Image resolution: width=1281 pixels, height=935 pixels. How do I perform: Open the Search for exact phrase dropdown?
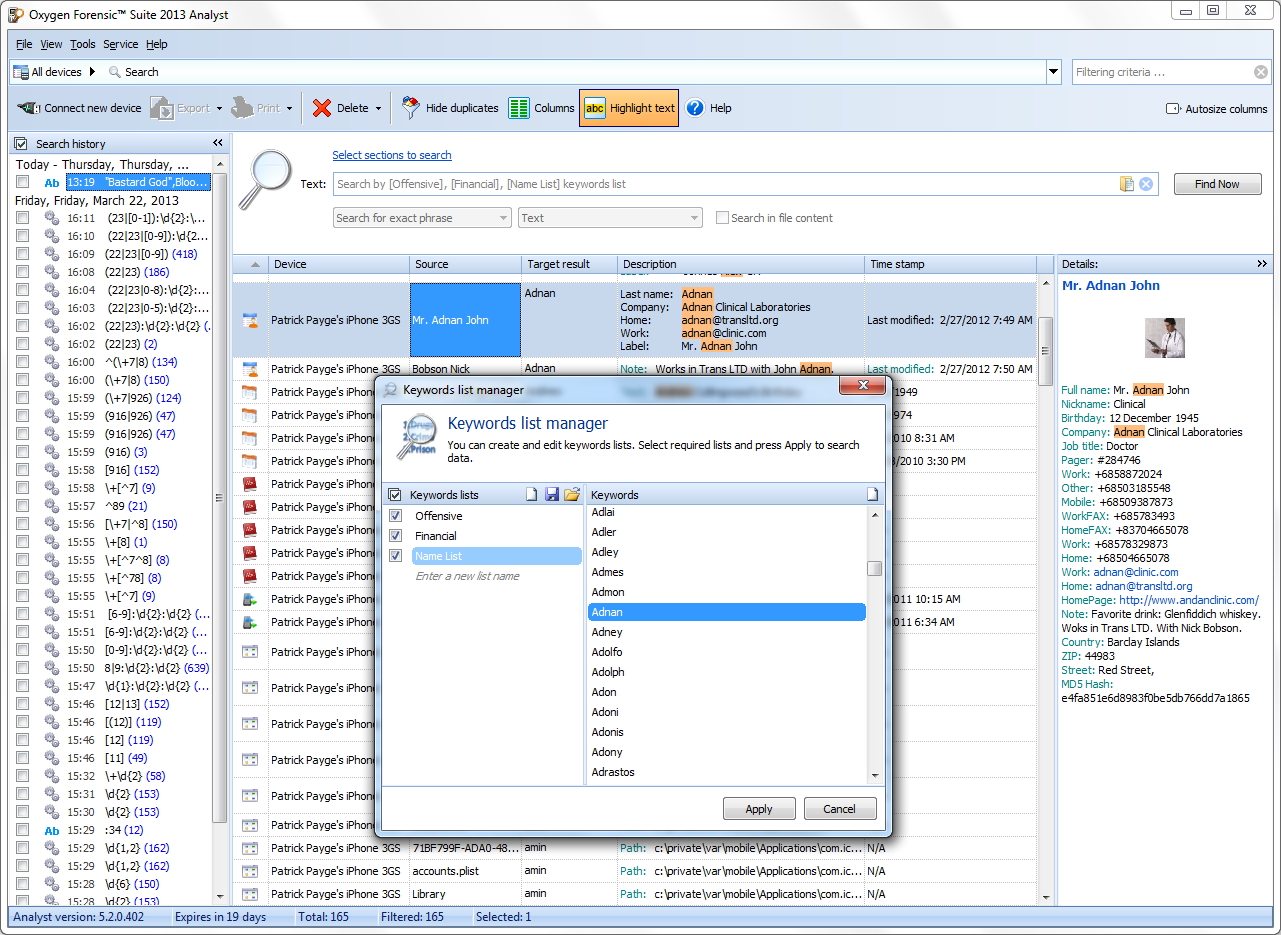pyautogui.click(x=422, y=218)
